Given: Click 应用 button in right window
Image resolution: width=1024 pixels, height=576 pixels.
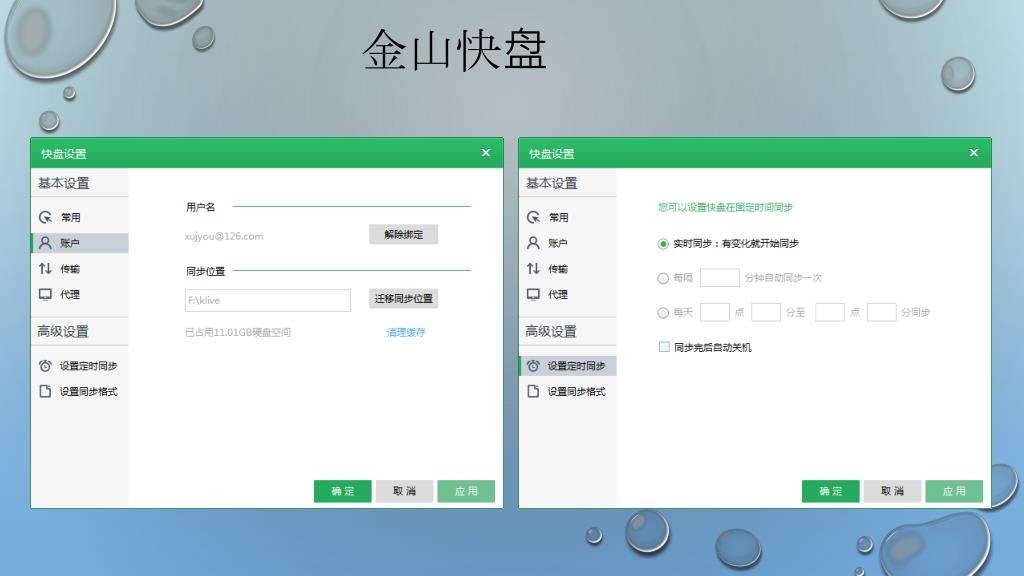Looking at the screenshot, I should pyautogui.click(x=953, y=491).
